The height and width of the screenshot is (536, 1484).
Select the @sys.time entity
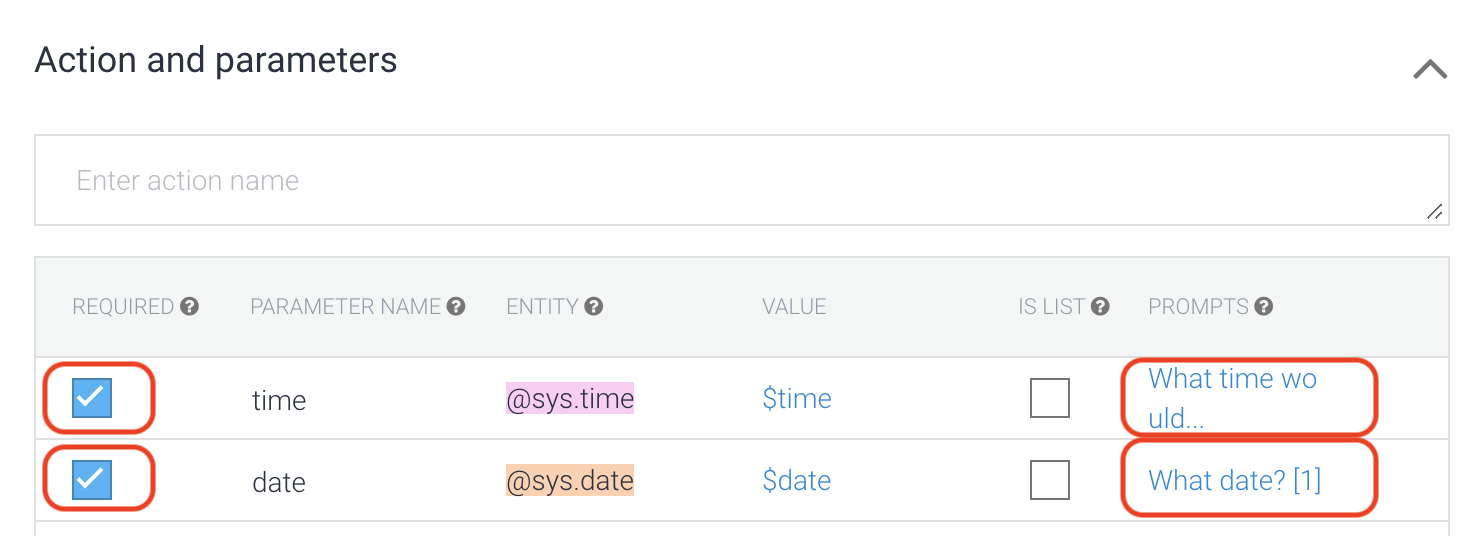(x=570, y=399)
